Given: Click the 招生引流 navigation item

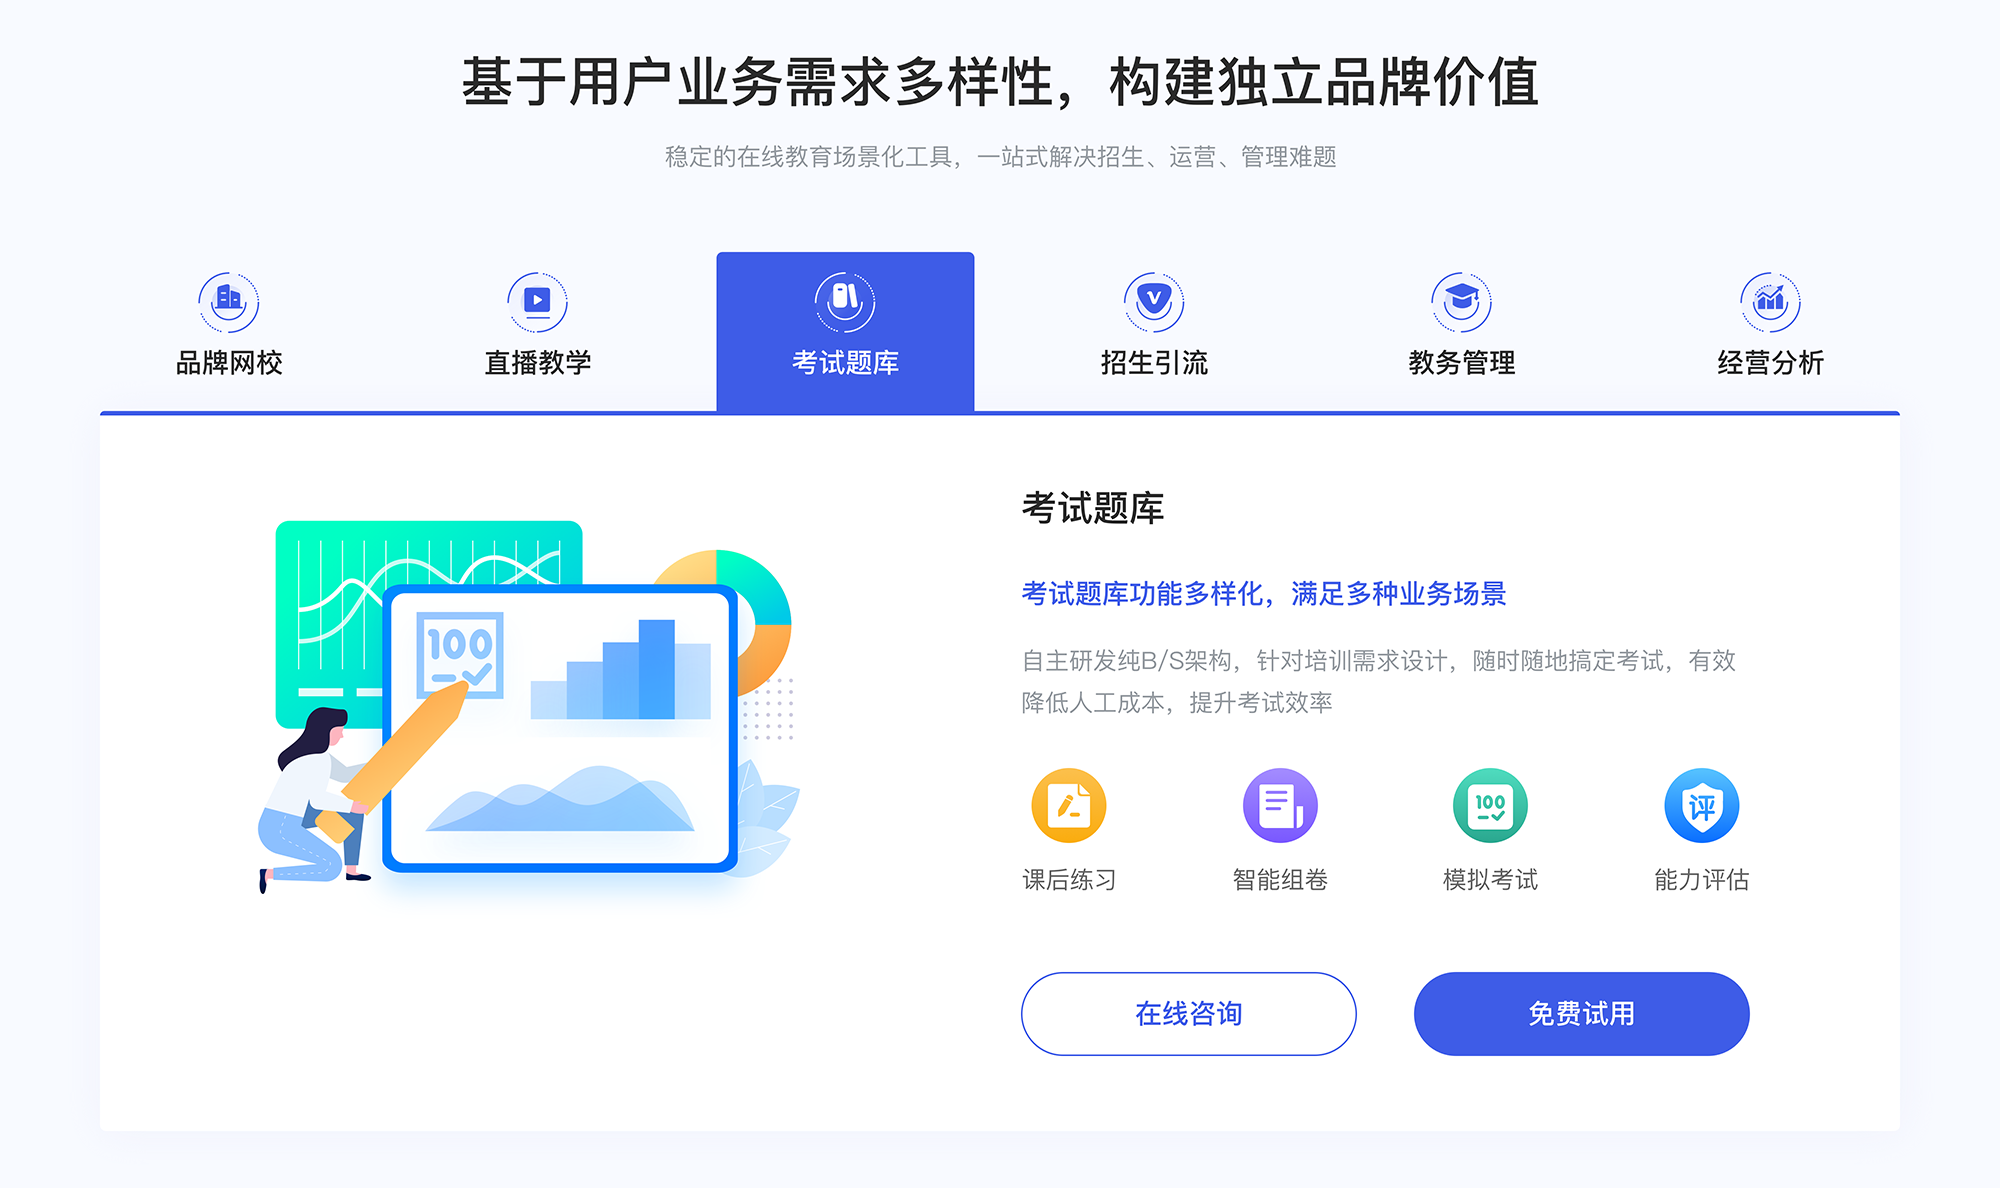Looking at the screenshot, I should tap(1147, 327).
